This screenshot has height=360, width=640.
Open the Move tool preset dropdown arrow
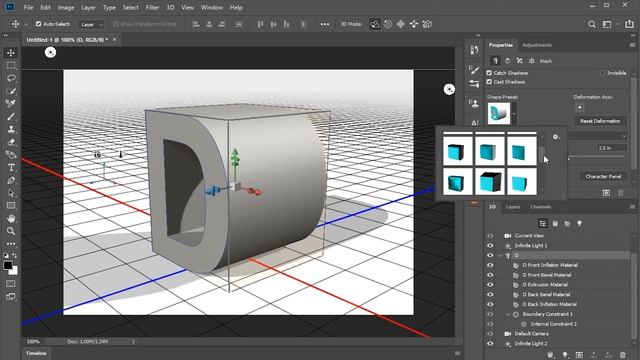26,24
